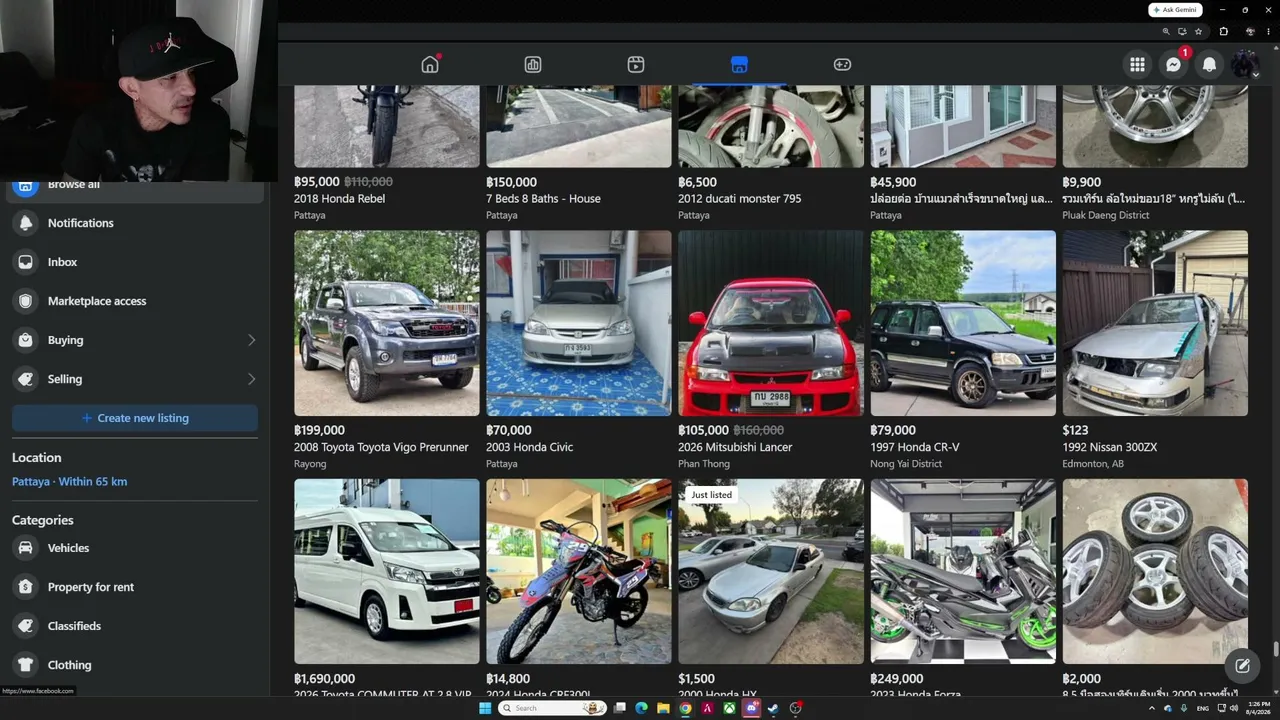Viewport: 1280px width, 720px height.
Task: Open the browser extensions puzzle icon
Action: click(x=1223, y=31)
